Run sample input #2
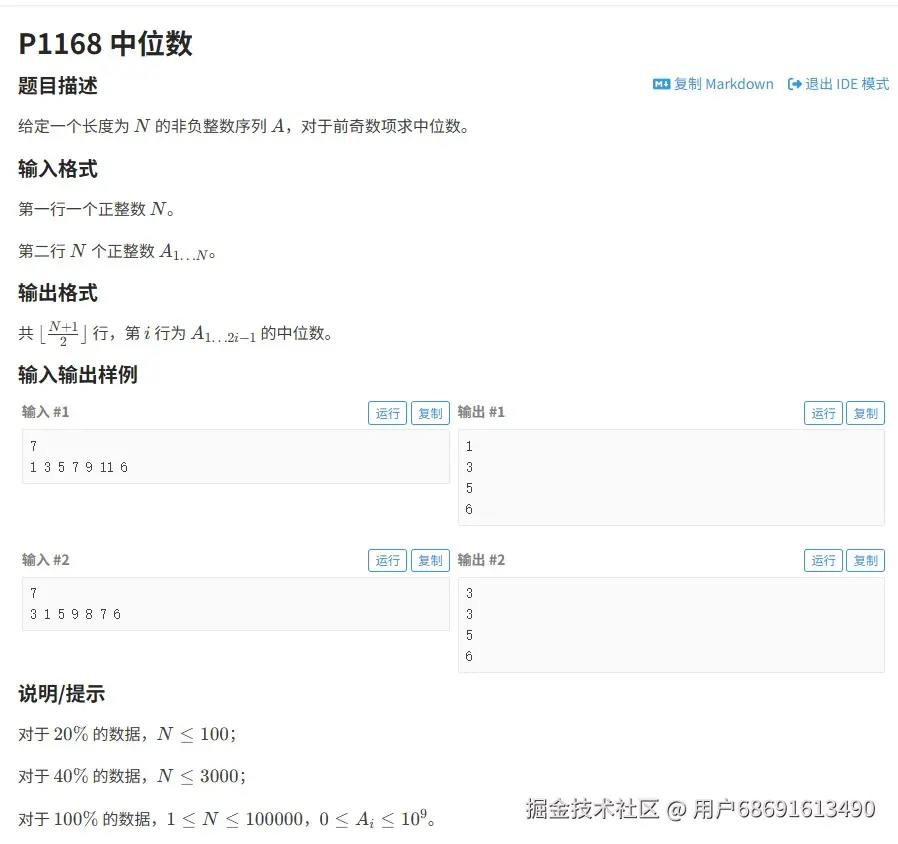The width and height of the screenshot is (898, 844). 388,560
